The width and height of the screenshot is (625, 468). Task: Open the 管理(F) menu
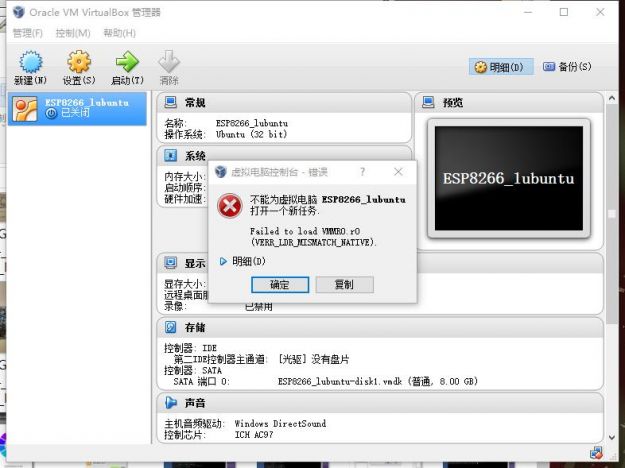click(28, 33)
